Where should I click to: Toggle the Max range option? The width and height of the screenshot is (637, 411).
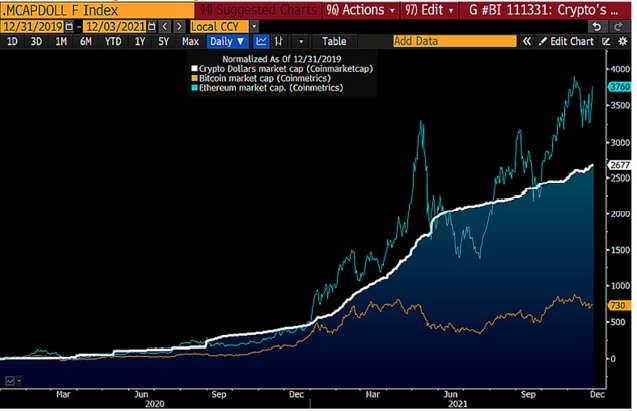pos(190,41)
